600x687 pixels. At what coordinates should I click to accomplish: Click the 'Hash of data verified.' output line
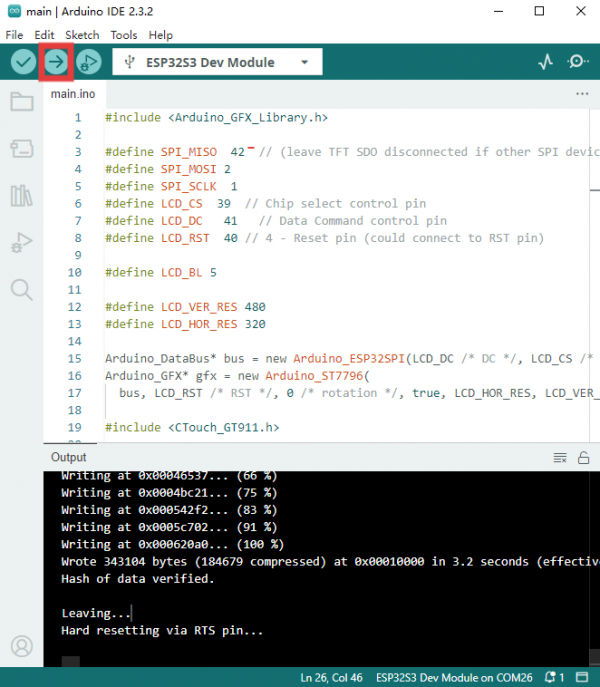(138, 579)
